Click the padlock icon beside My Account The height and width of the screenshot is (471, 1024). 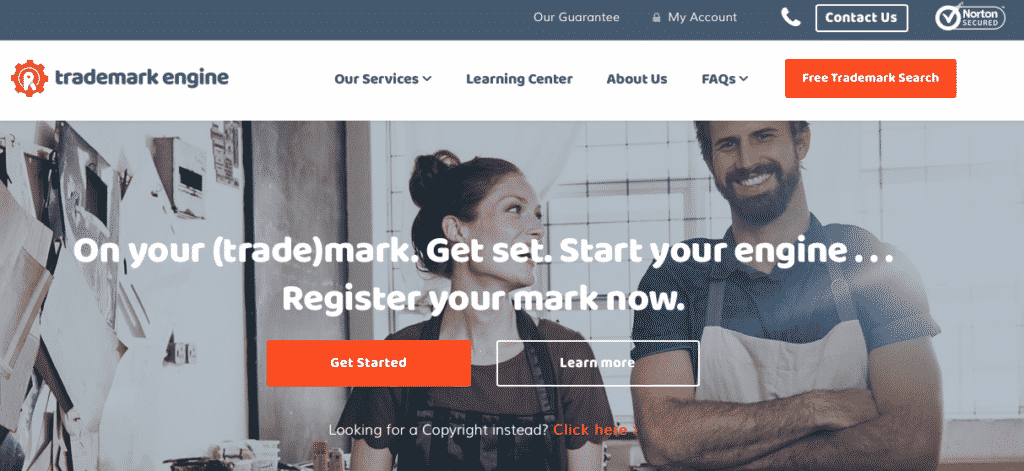coord(656,18)
